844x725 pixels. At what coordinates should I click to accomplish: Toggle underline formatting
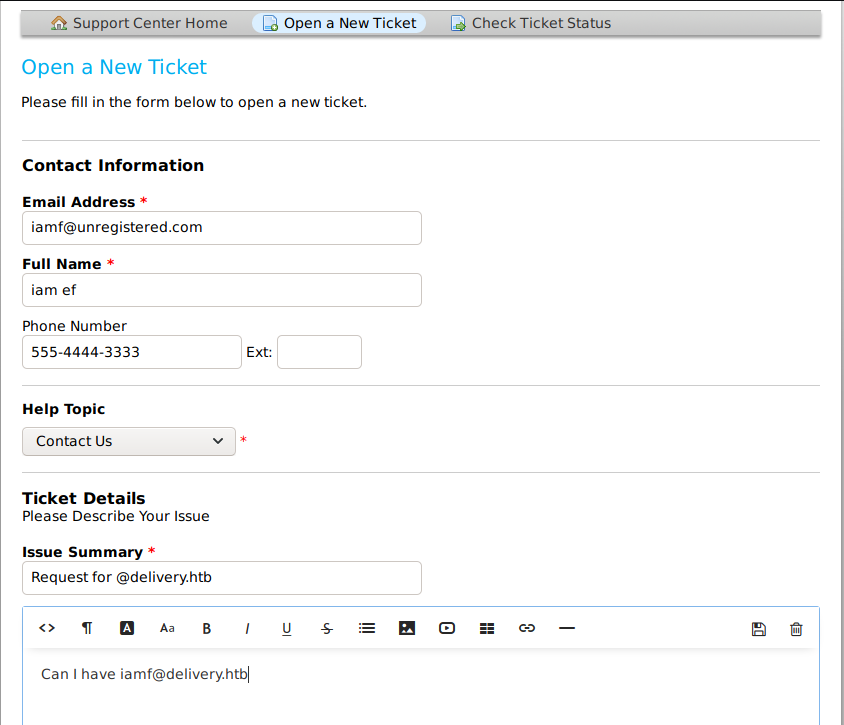coord(287,628)
